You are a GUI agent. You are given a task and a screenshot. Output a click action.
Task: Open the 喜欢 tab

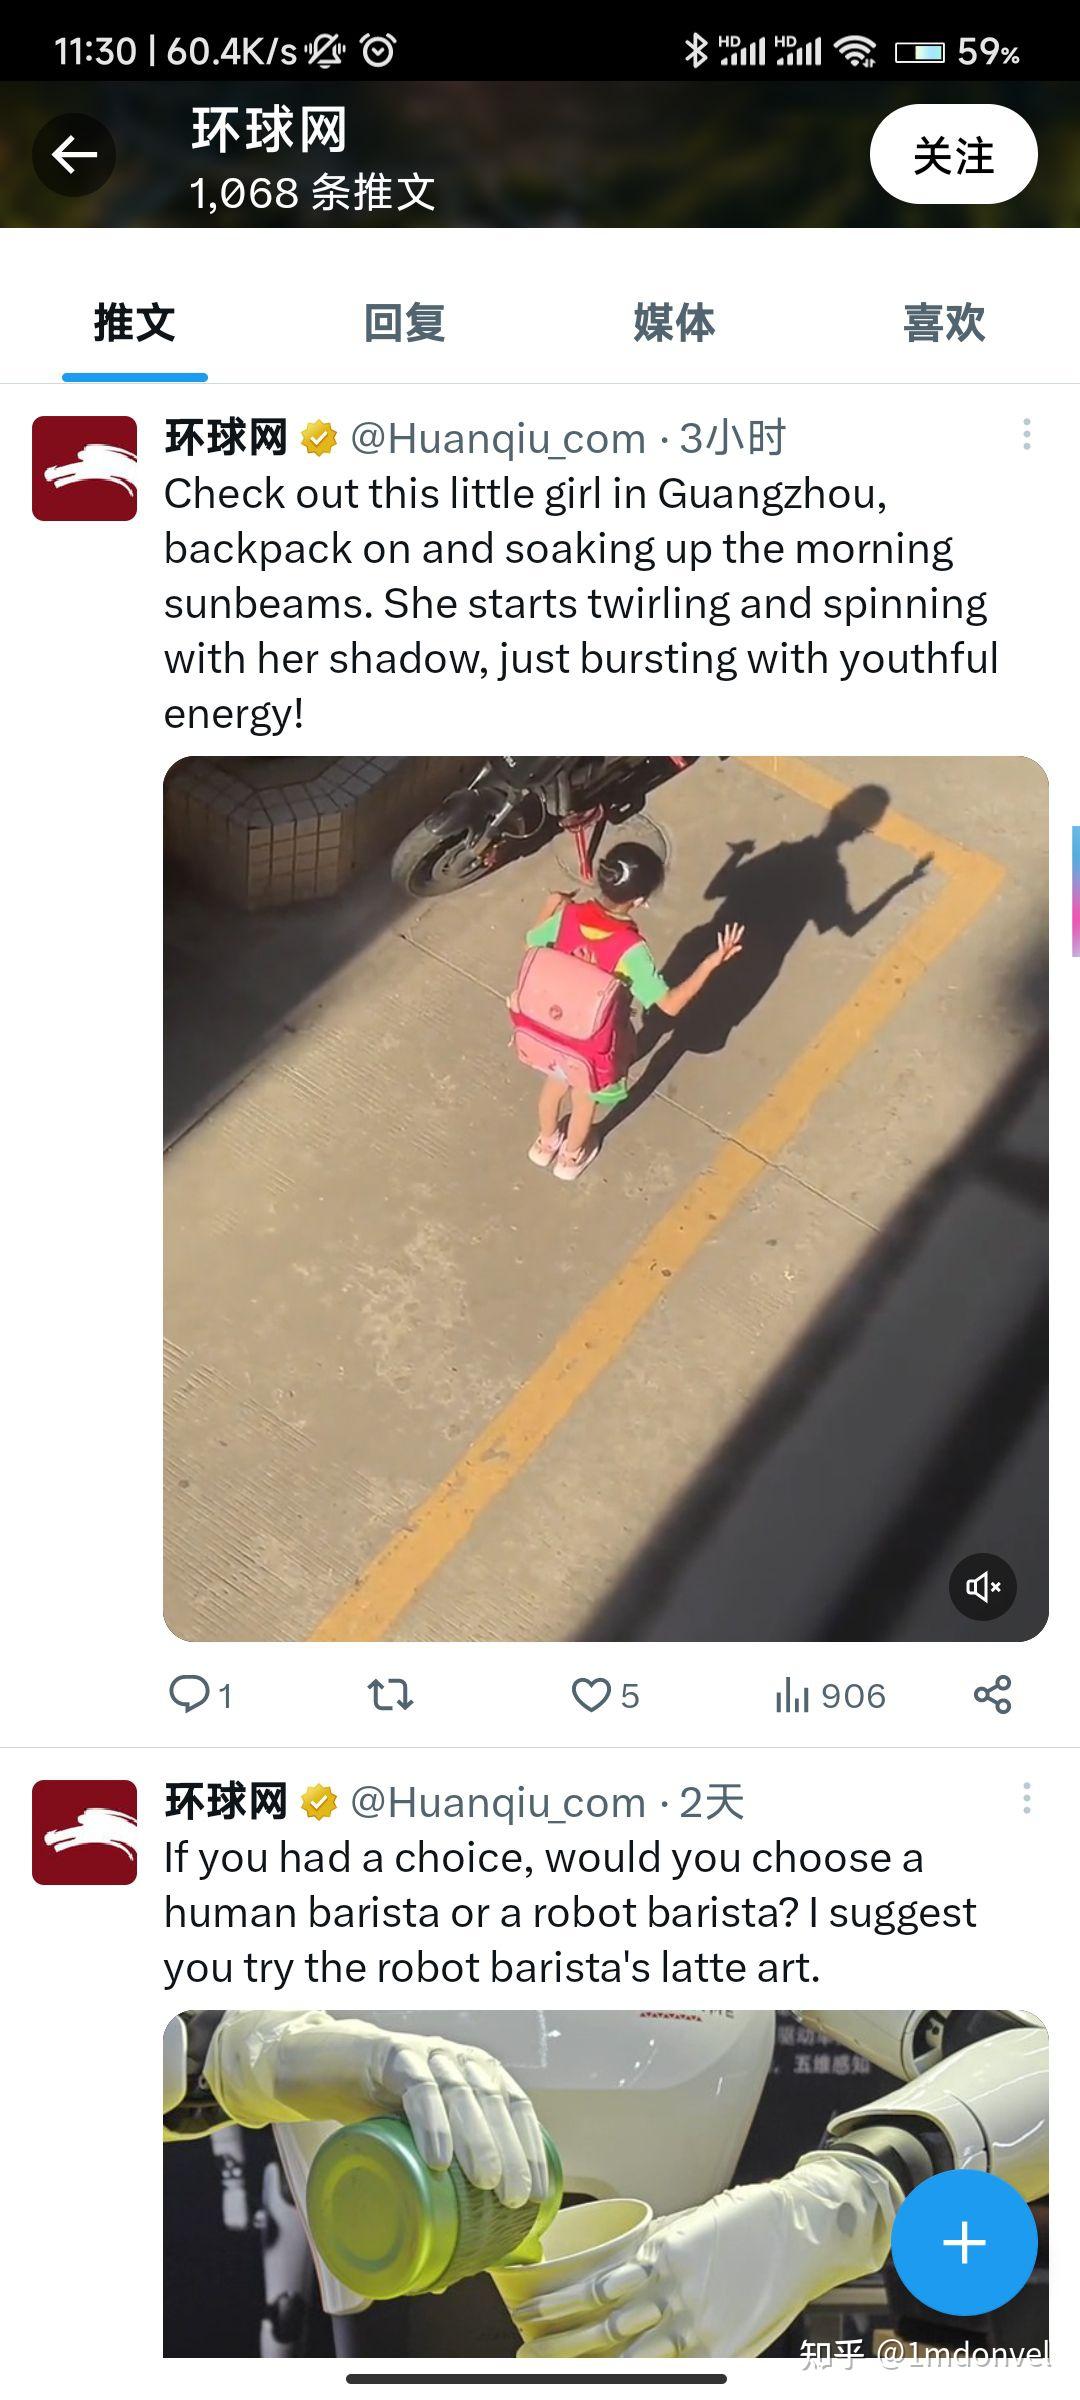(x=944, y=323)
